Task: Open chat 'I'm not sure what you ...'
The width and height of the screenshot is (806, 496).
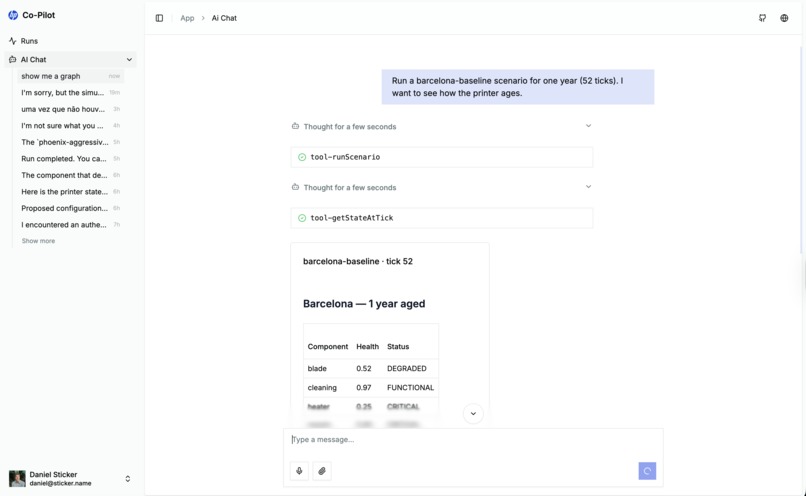Action: tap(71, 125)
